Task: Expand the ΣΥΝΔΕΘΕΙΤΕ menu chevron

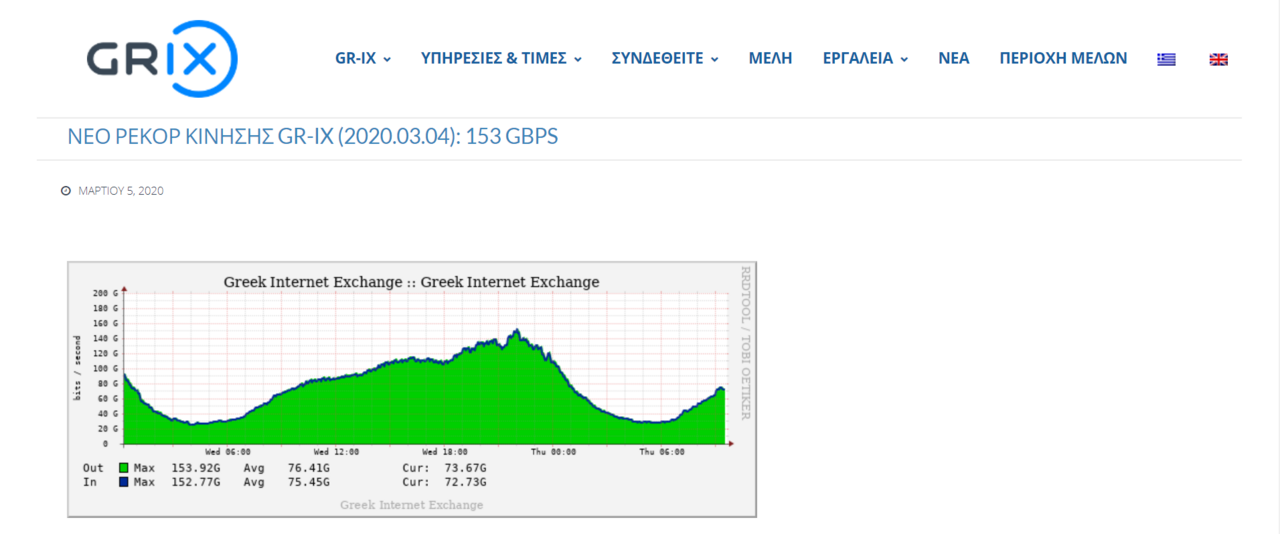Action: (x=715, y=59)
